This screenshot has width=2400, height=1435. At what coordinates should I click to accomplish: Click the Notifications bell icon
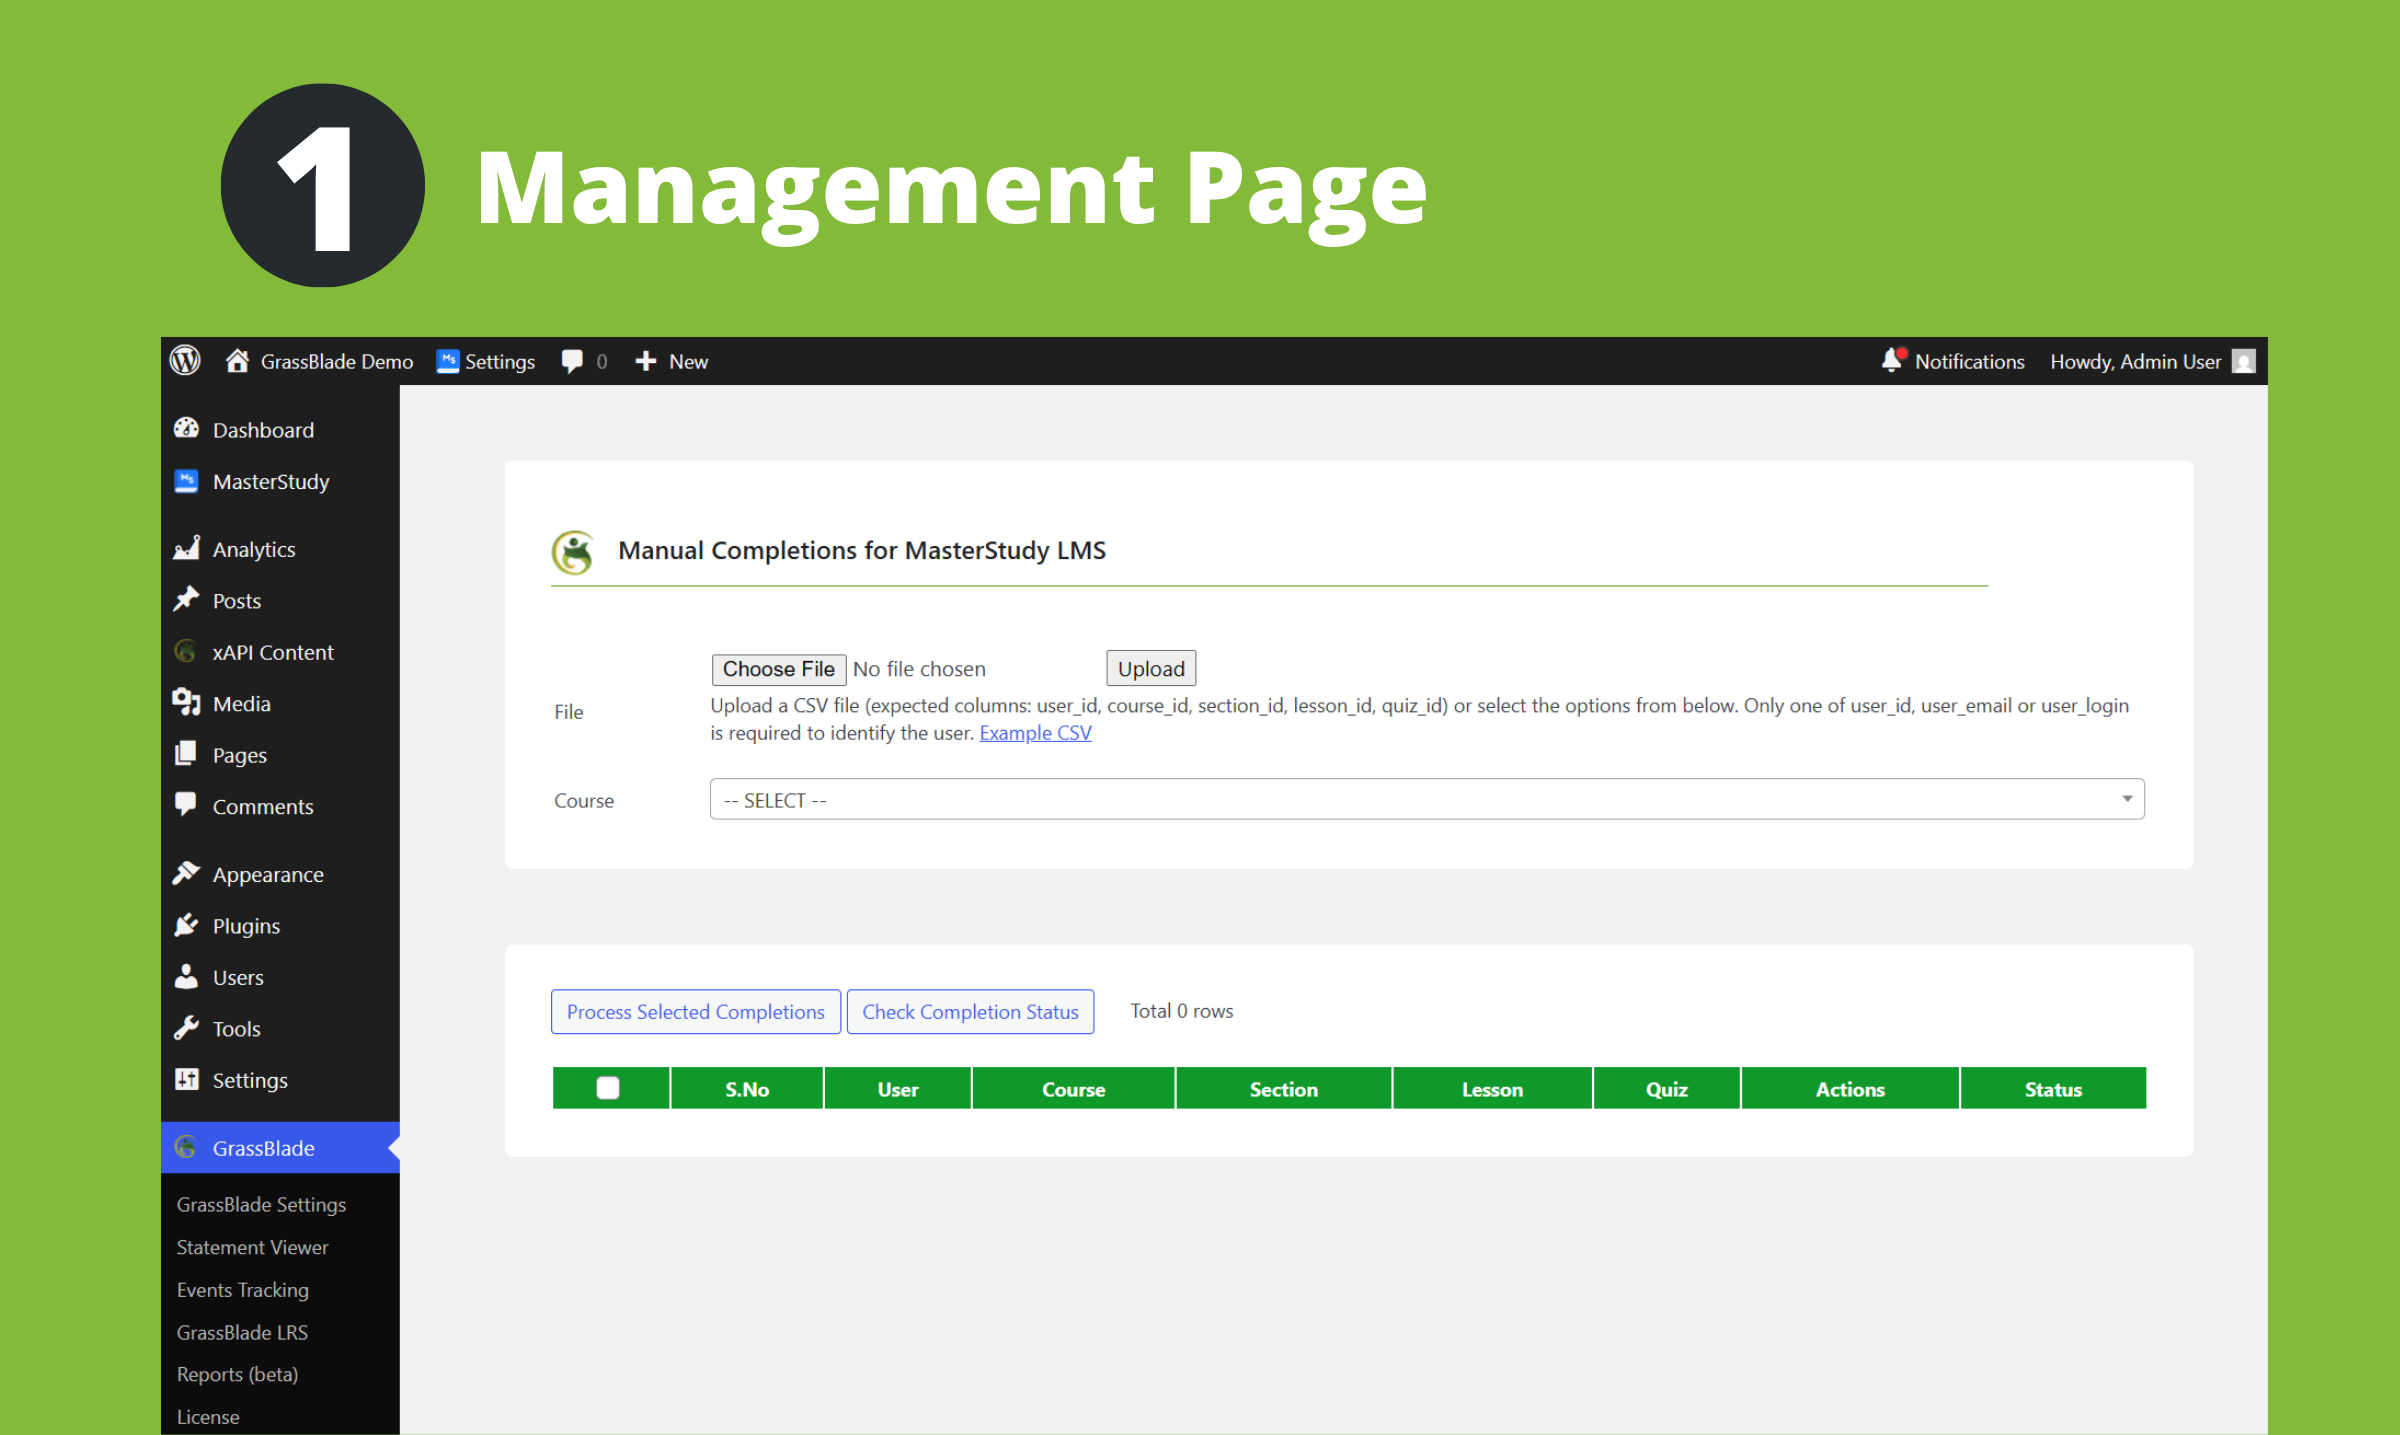(1892, 361)
